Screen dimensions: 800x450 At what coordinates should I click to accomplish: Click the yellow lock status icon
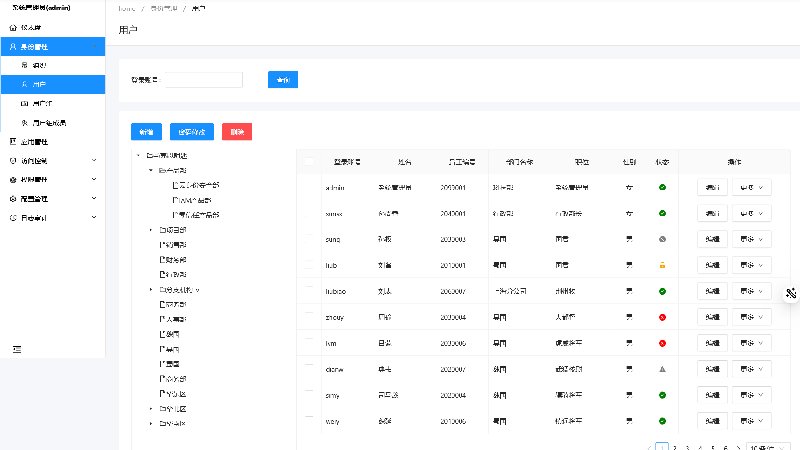pyautogui.click(x=662, y=265)
